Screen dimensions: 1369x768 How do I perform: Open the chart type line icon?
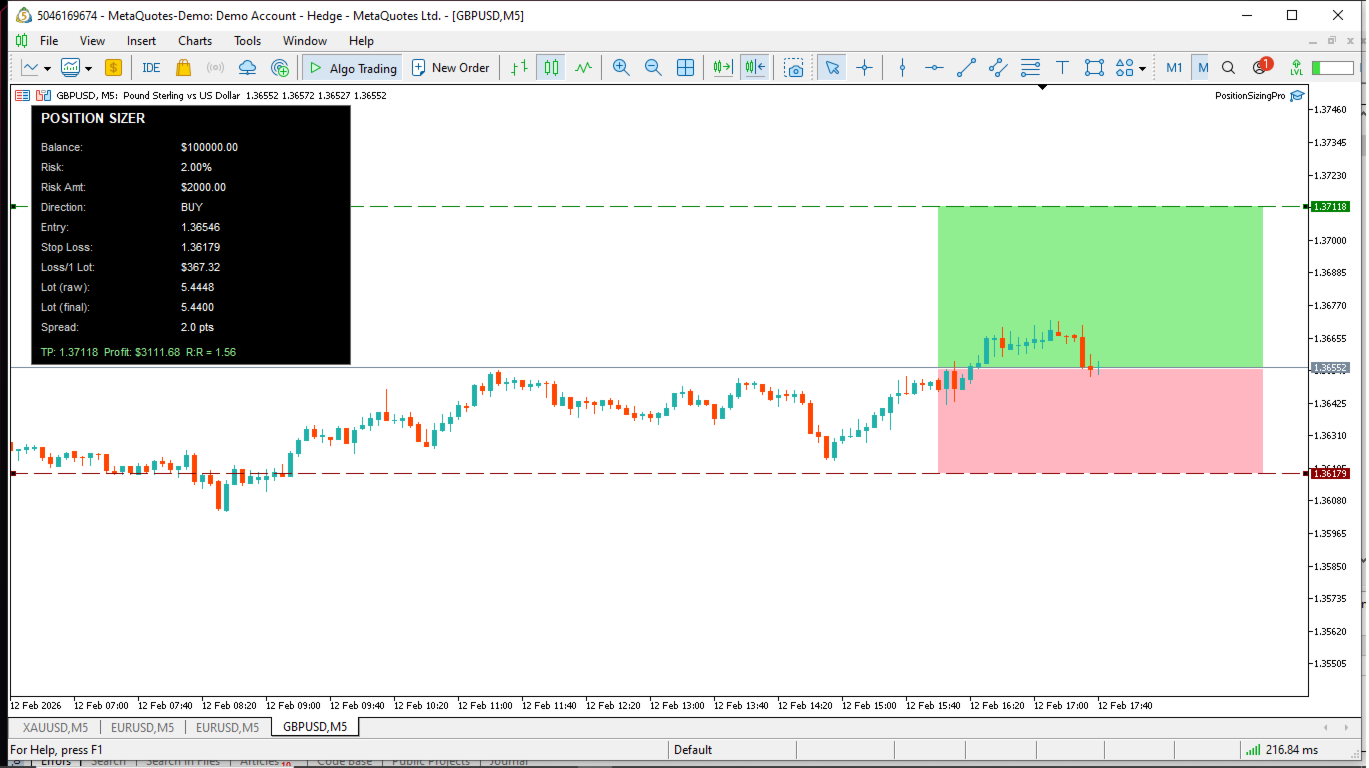[30, 68]
